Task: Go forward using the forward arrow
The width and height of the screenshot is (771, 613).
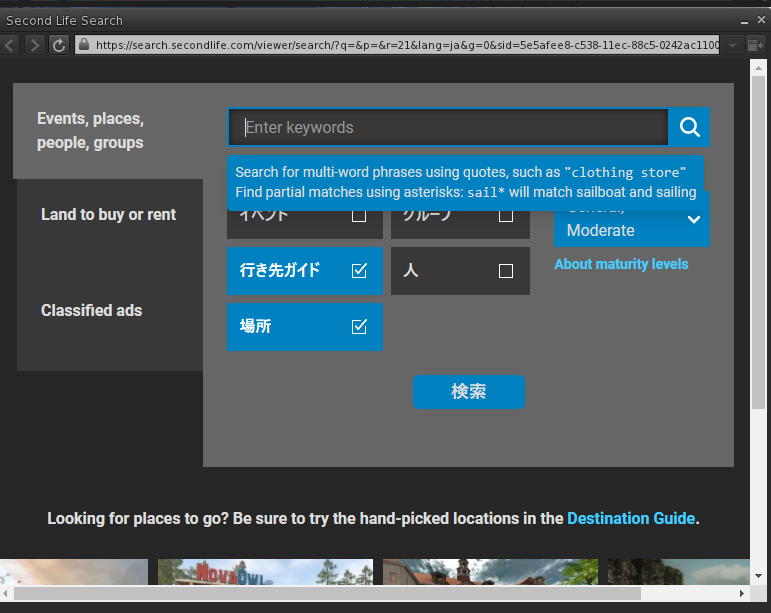Action: tap(34, 45)
